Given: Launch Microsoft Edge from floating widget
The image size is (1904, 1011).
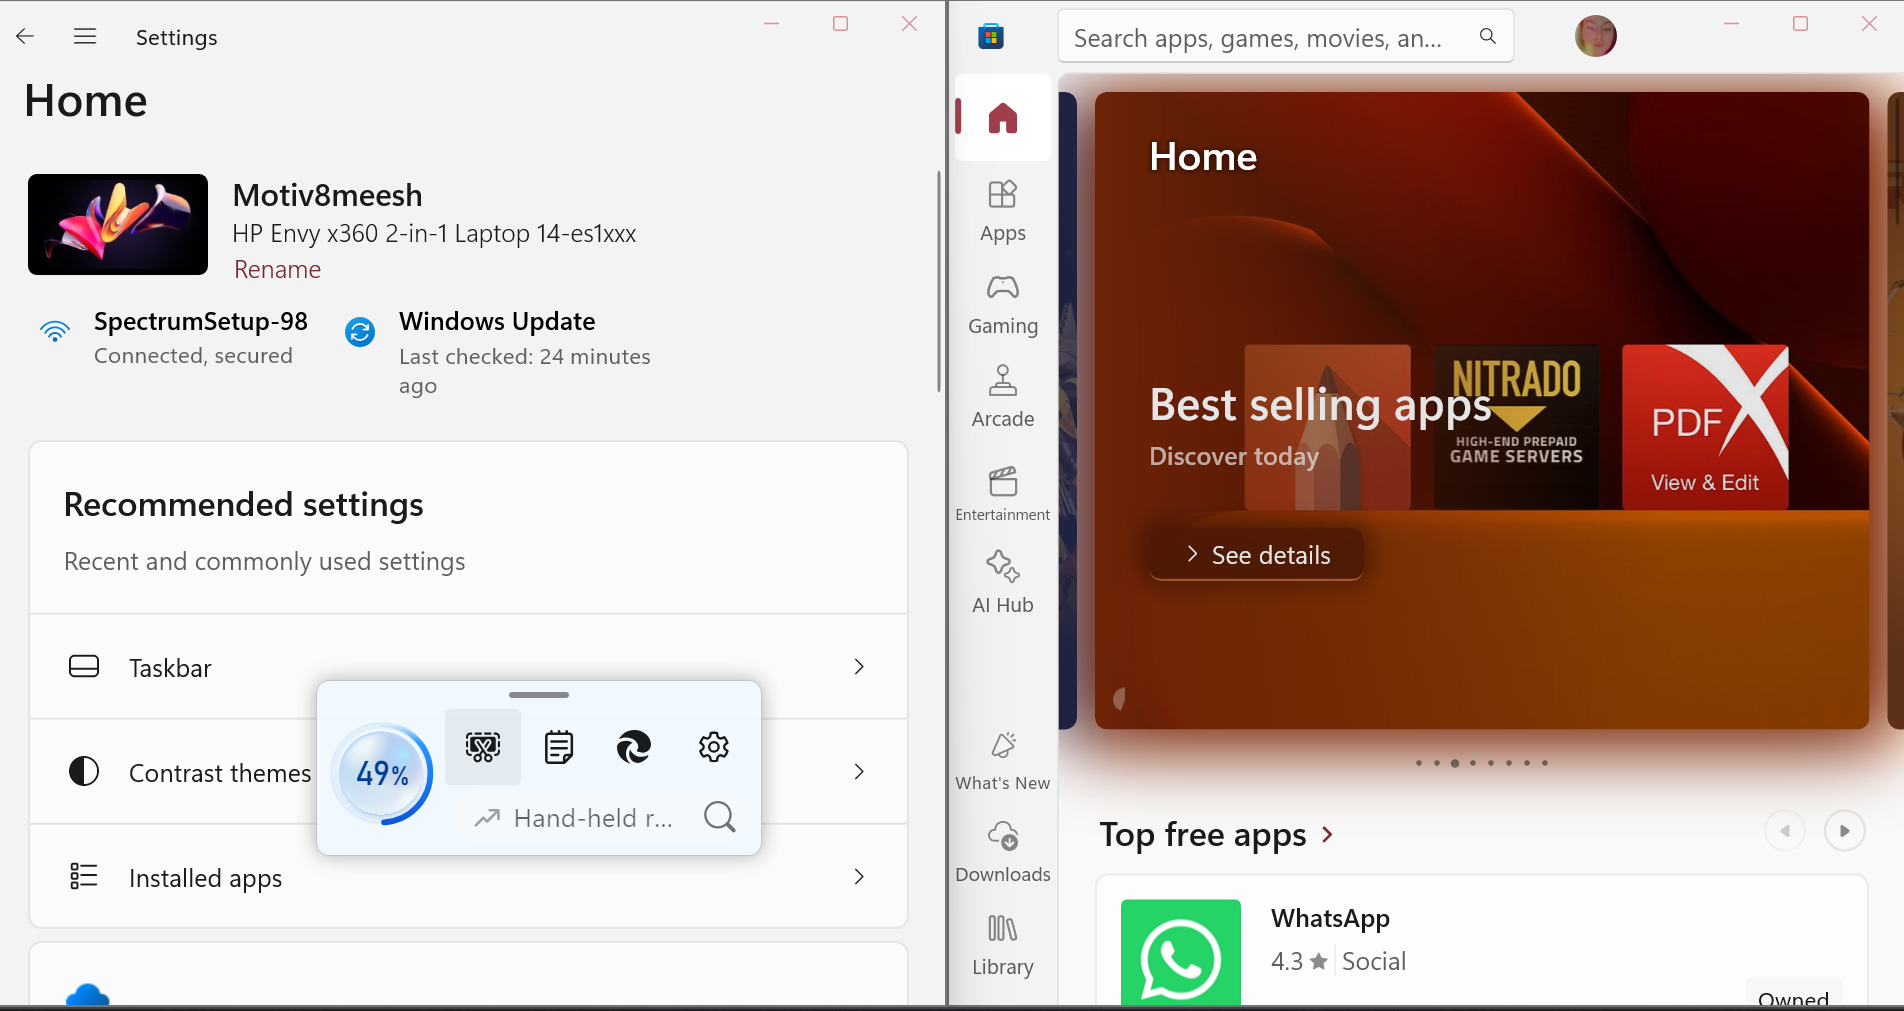Looking at the screenshot, I should [x=634, y=747].
